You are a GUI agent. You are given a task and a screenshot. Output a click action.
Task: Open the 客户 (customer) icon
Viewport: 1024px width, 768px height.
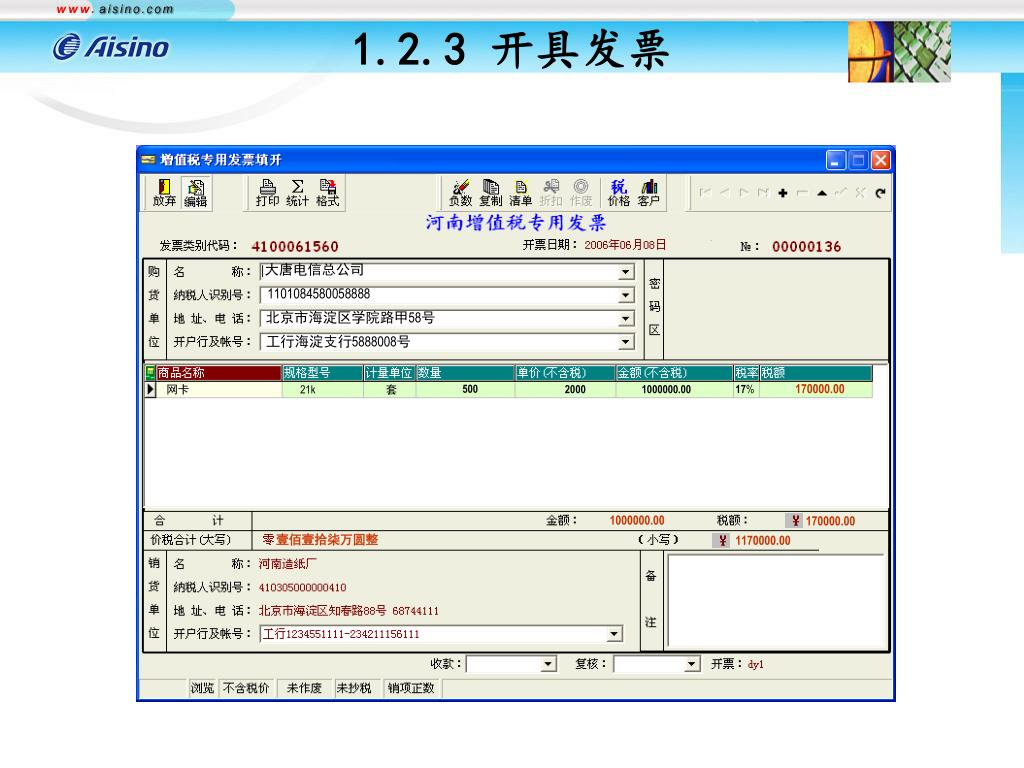point(648,193)
